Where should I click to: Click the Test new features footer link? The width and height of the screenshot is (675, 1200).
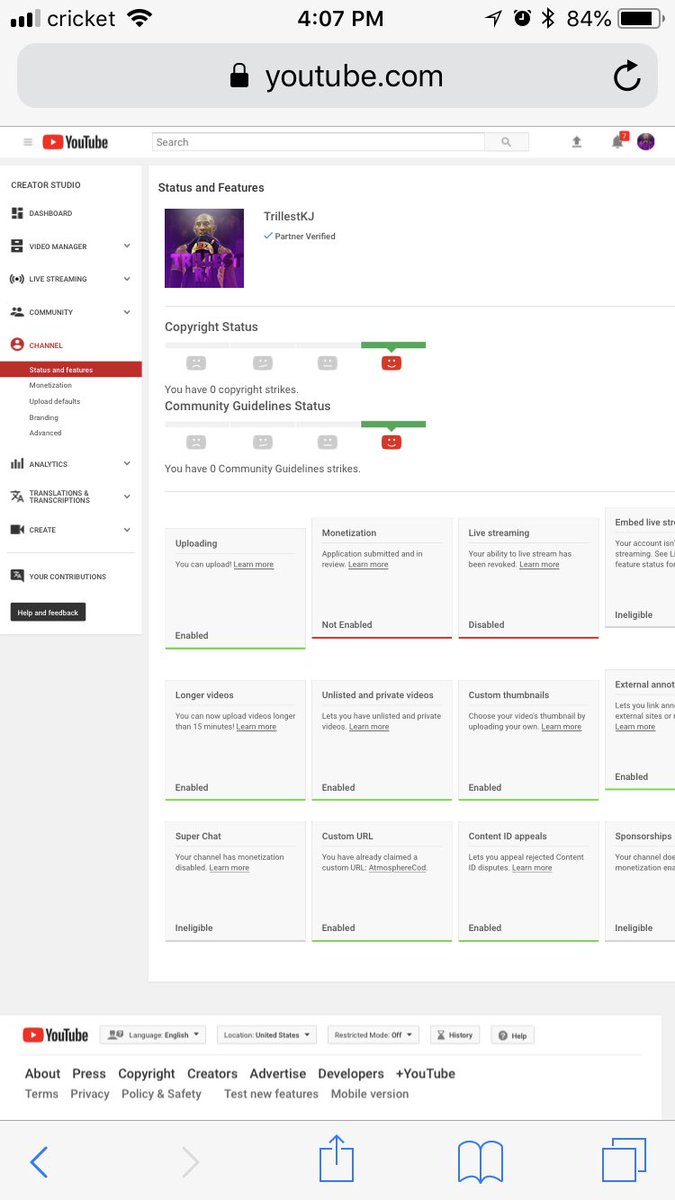pos(271,1094)
